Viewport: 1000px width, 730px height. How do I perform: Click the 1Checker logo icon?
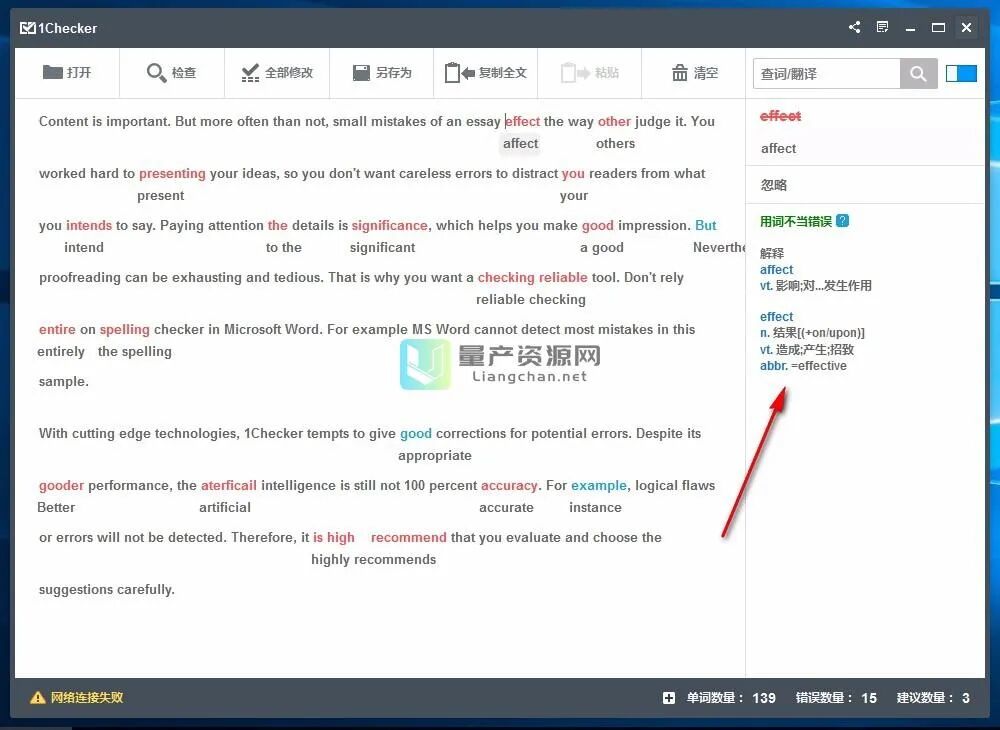pos(27,28)
